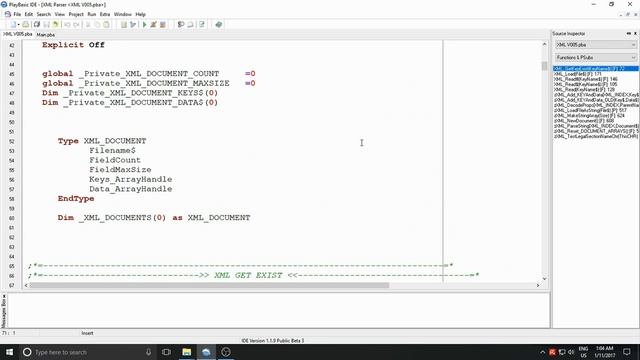Image resolution: width=640 pixels, height=360 pixels.
Task: Open the Search menu
Action: [44, 14]
